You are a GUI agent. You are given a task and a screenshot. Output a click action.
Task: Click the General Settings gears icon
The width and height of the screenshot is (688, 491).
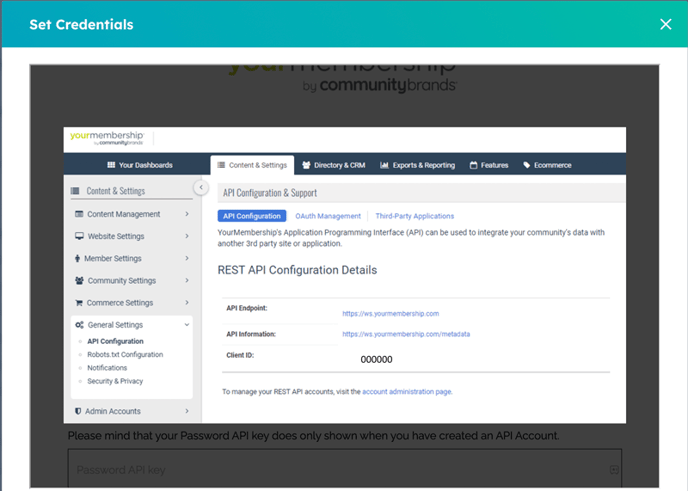point(79,325)
